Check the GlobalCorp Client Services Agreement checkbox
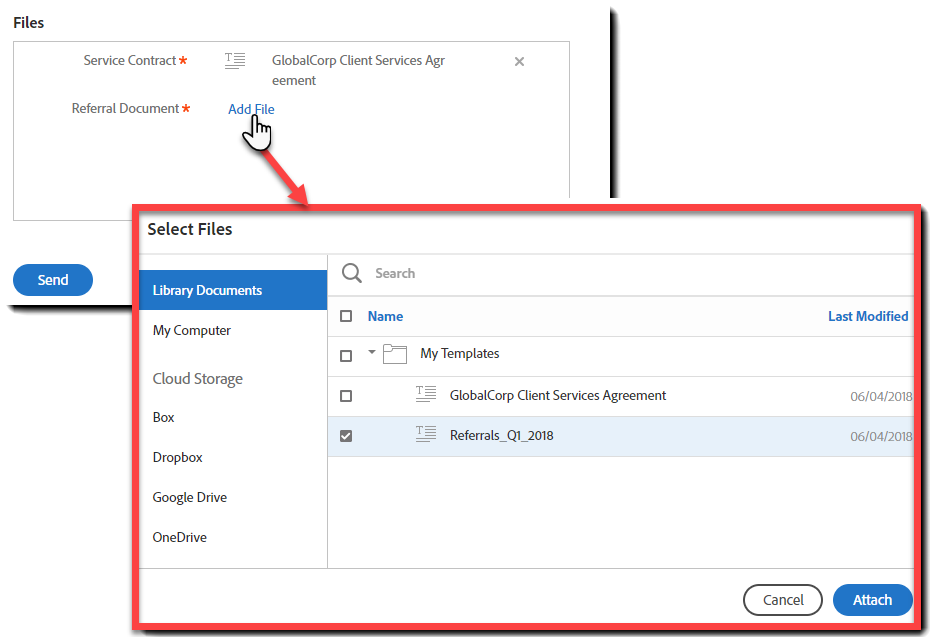 coord(345,395)
